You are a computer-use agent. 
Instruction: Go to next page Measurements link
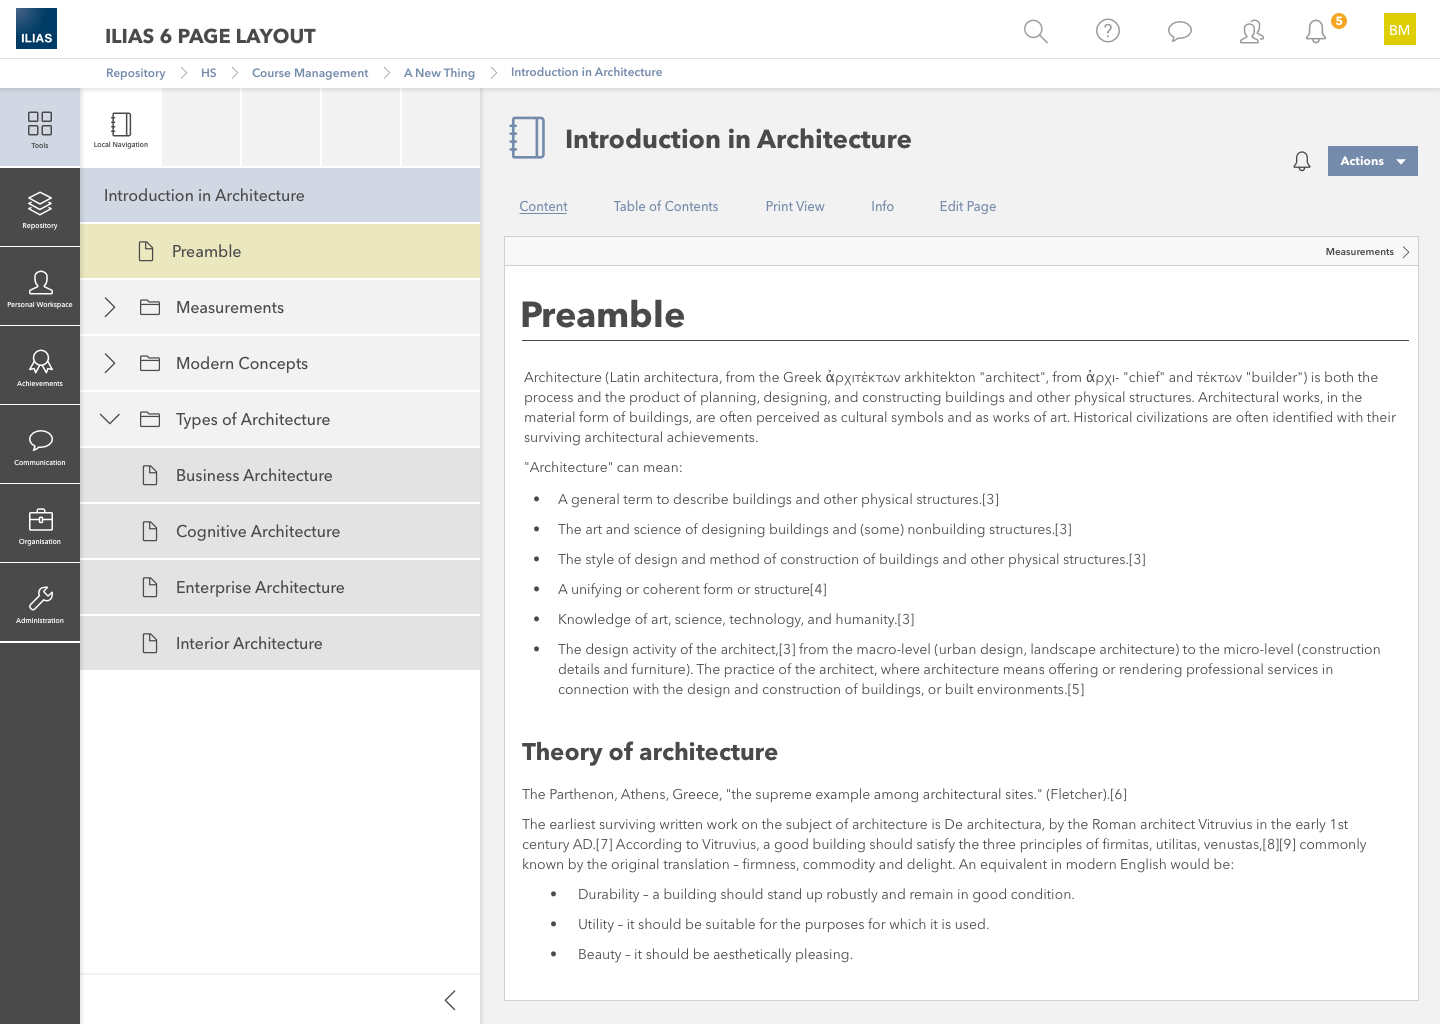(1366, 252)
